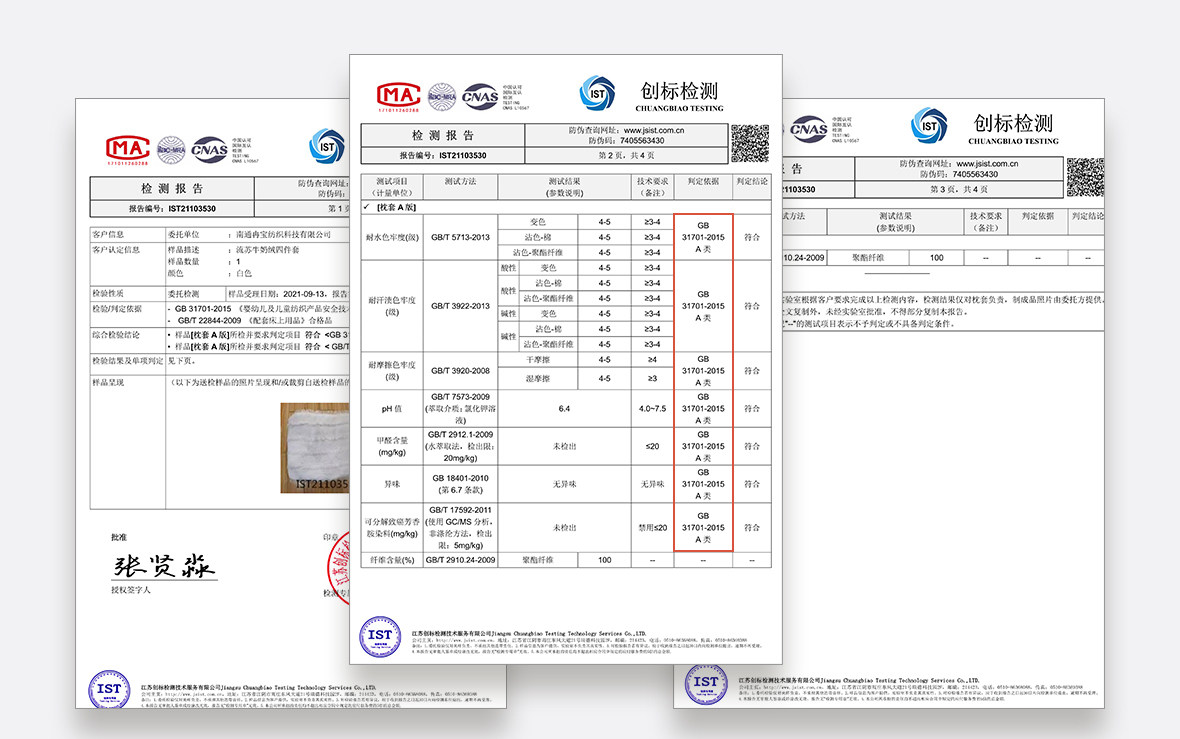Click the red MA logo on the left report
This screenshot has height=739, width=1180.
coord(127,149)
